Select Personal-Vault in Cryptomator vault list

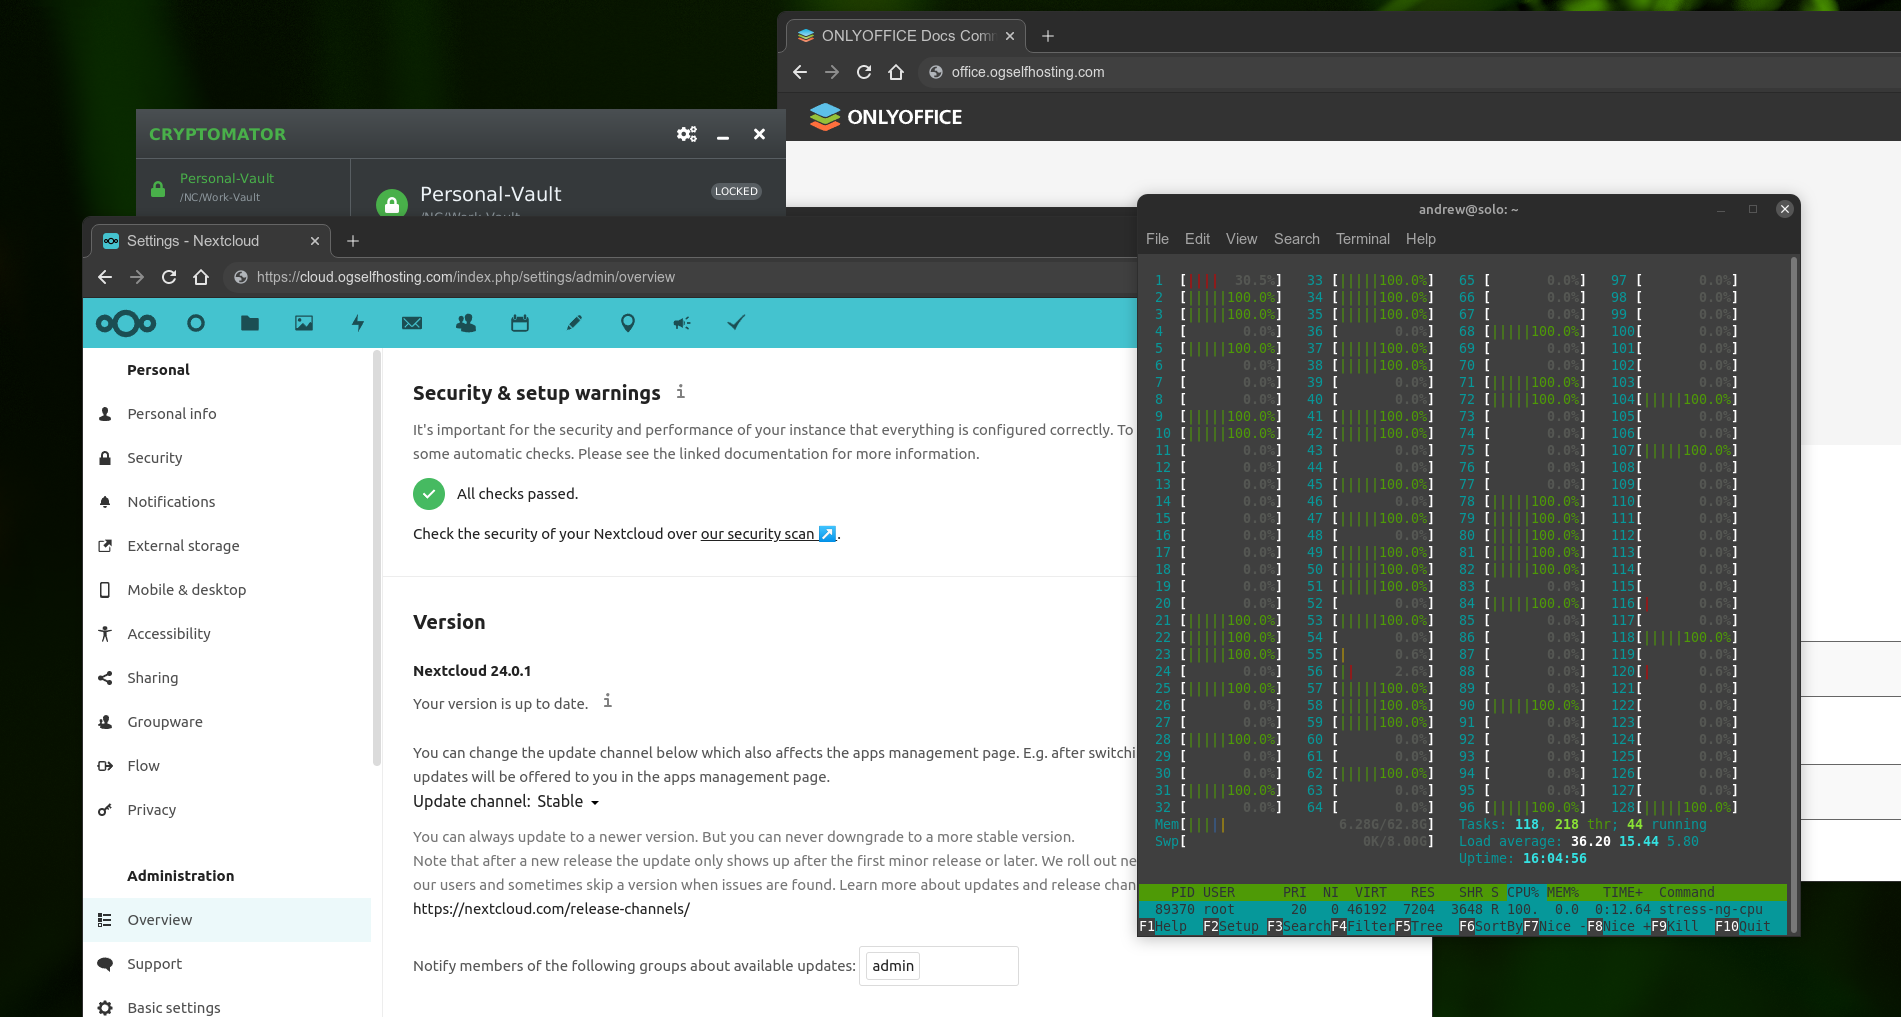click(243, 187)
